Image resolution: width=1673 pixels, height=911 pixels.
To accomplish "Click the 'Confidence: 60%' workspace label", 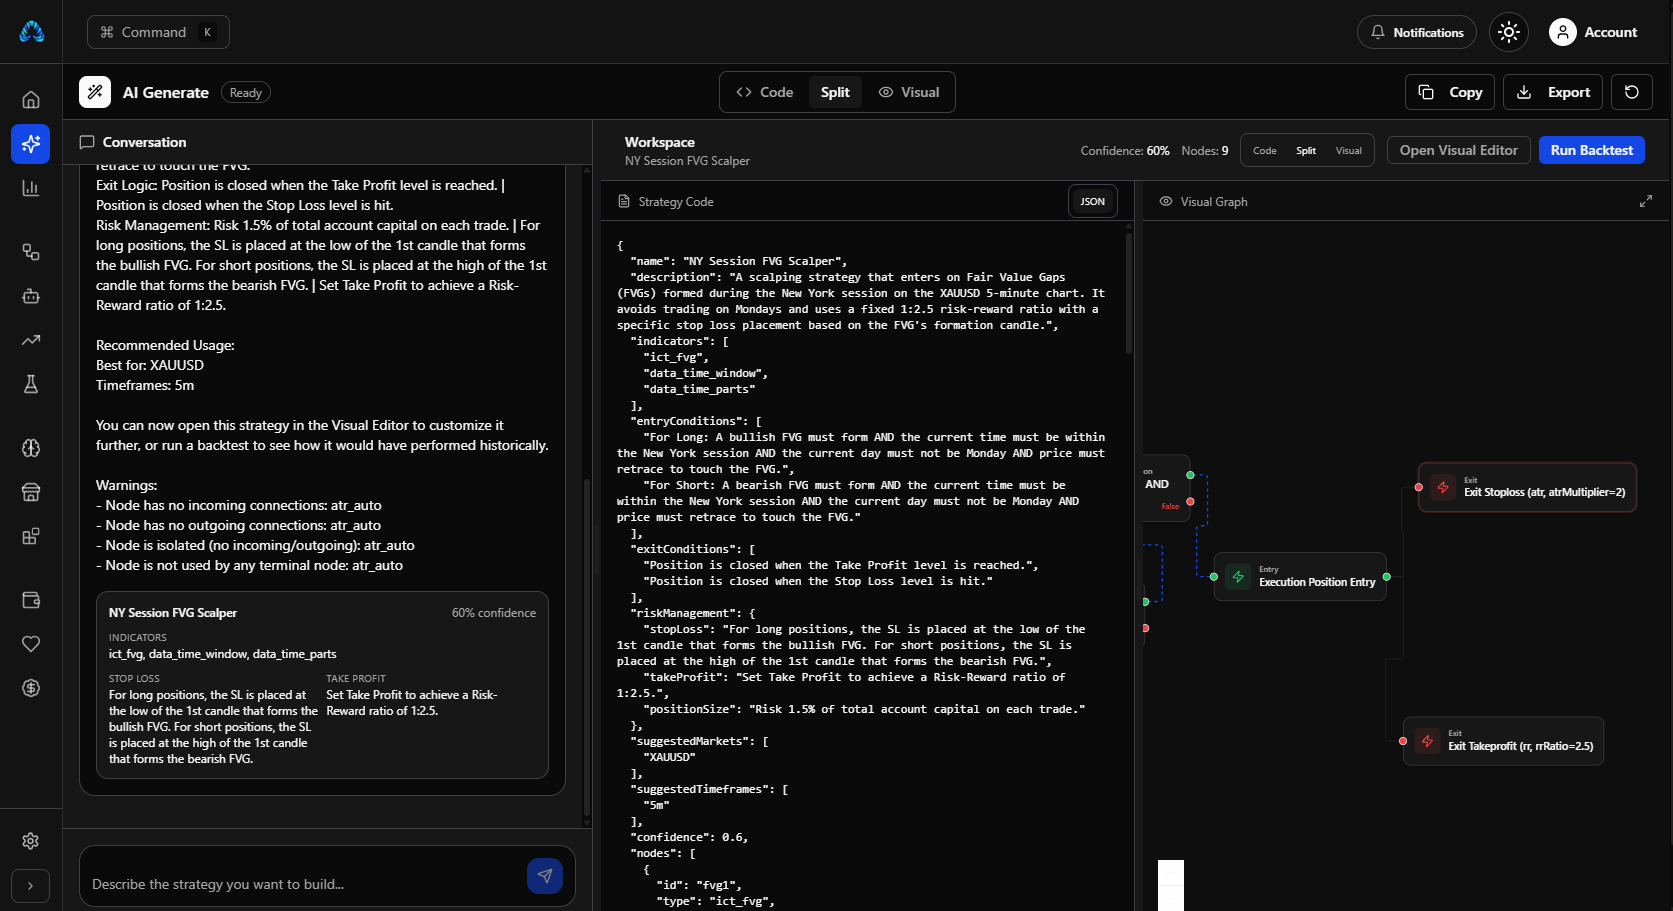I will (1125, 150).
